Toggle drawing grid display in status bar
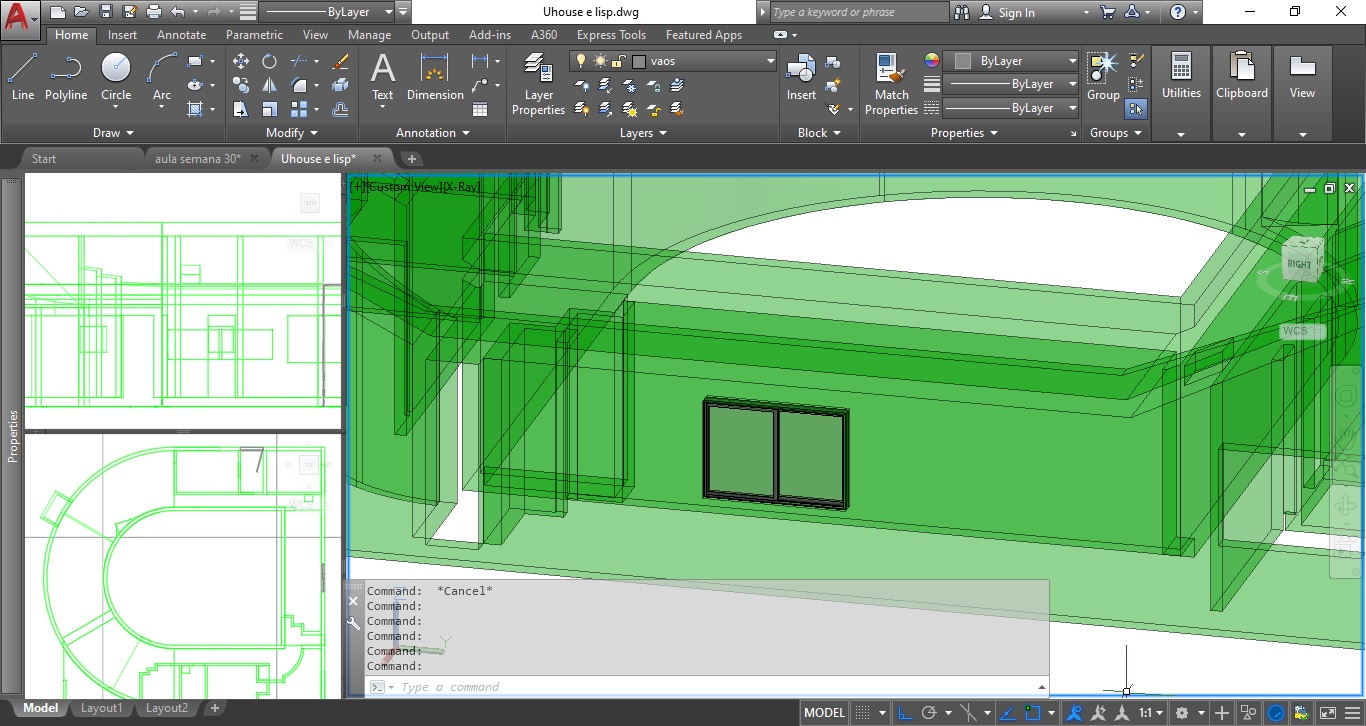 pyautogui.click(x=863, y=713)
